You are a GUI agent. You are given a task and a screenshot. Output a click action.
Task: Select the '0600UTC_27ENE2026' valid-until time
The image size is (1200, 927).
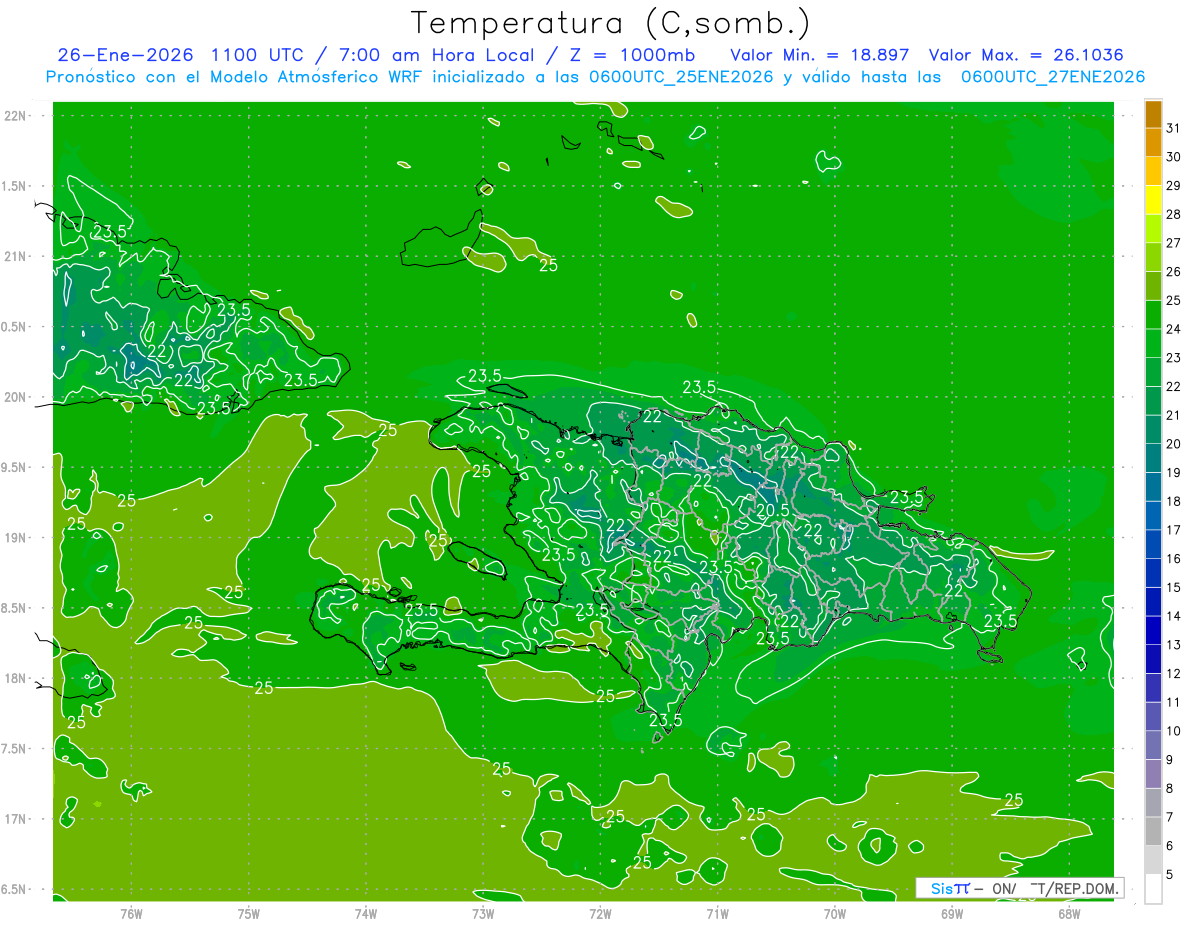coord(1053,76)
